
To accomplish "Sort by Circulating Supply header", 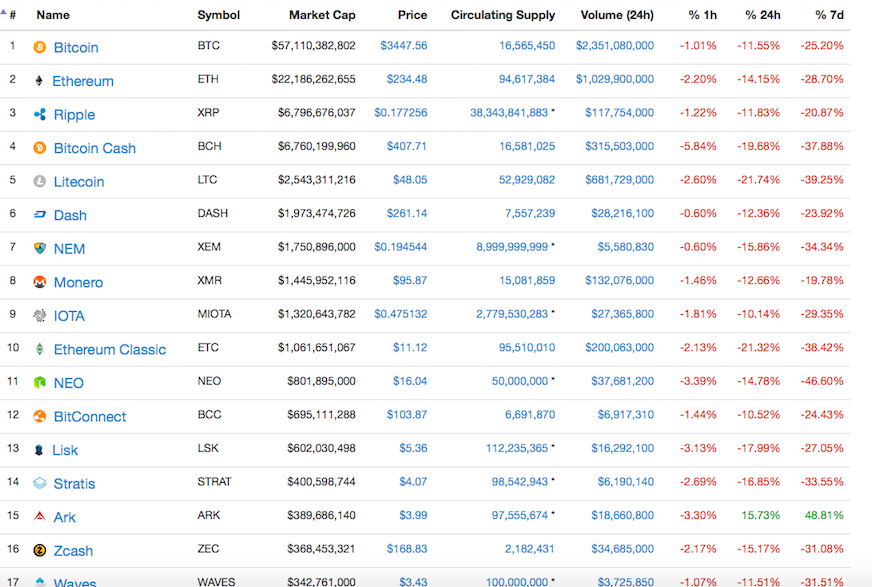I will pyautogui.click(x=503, y=15).
